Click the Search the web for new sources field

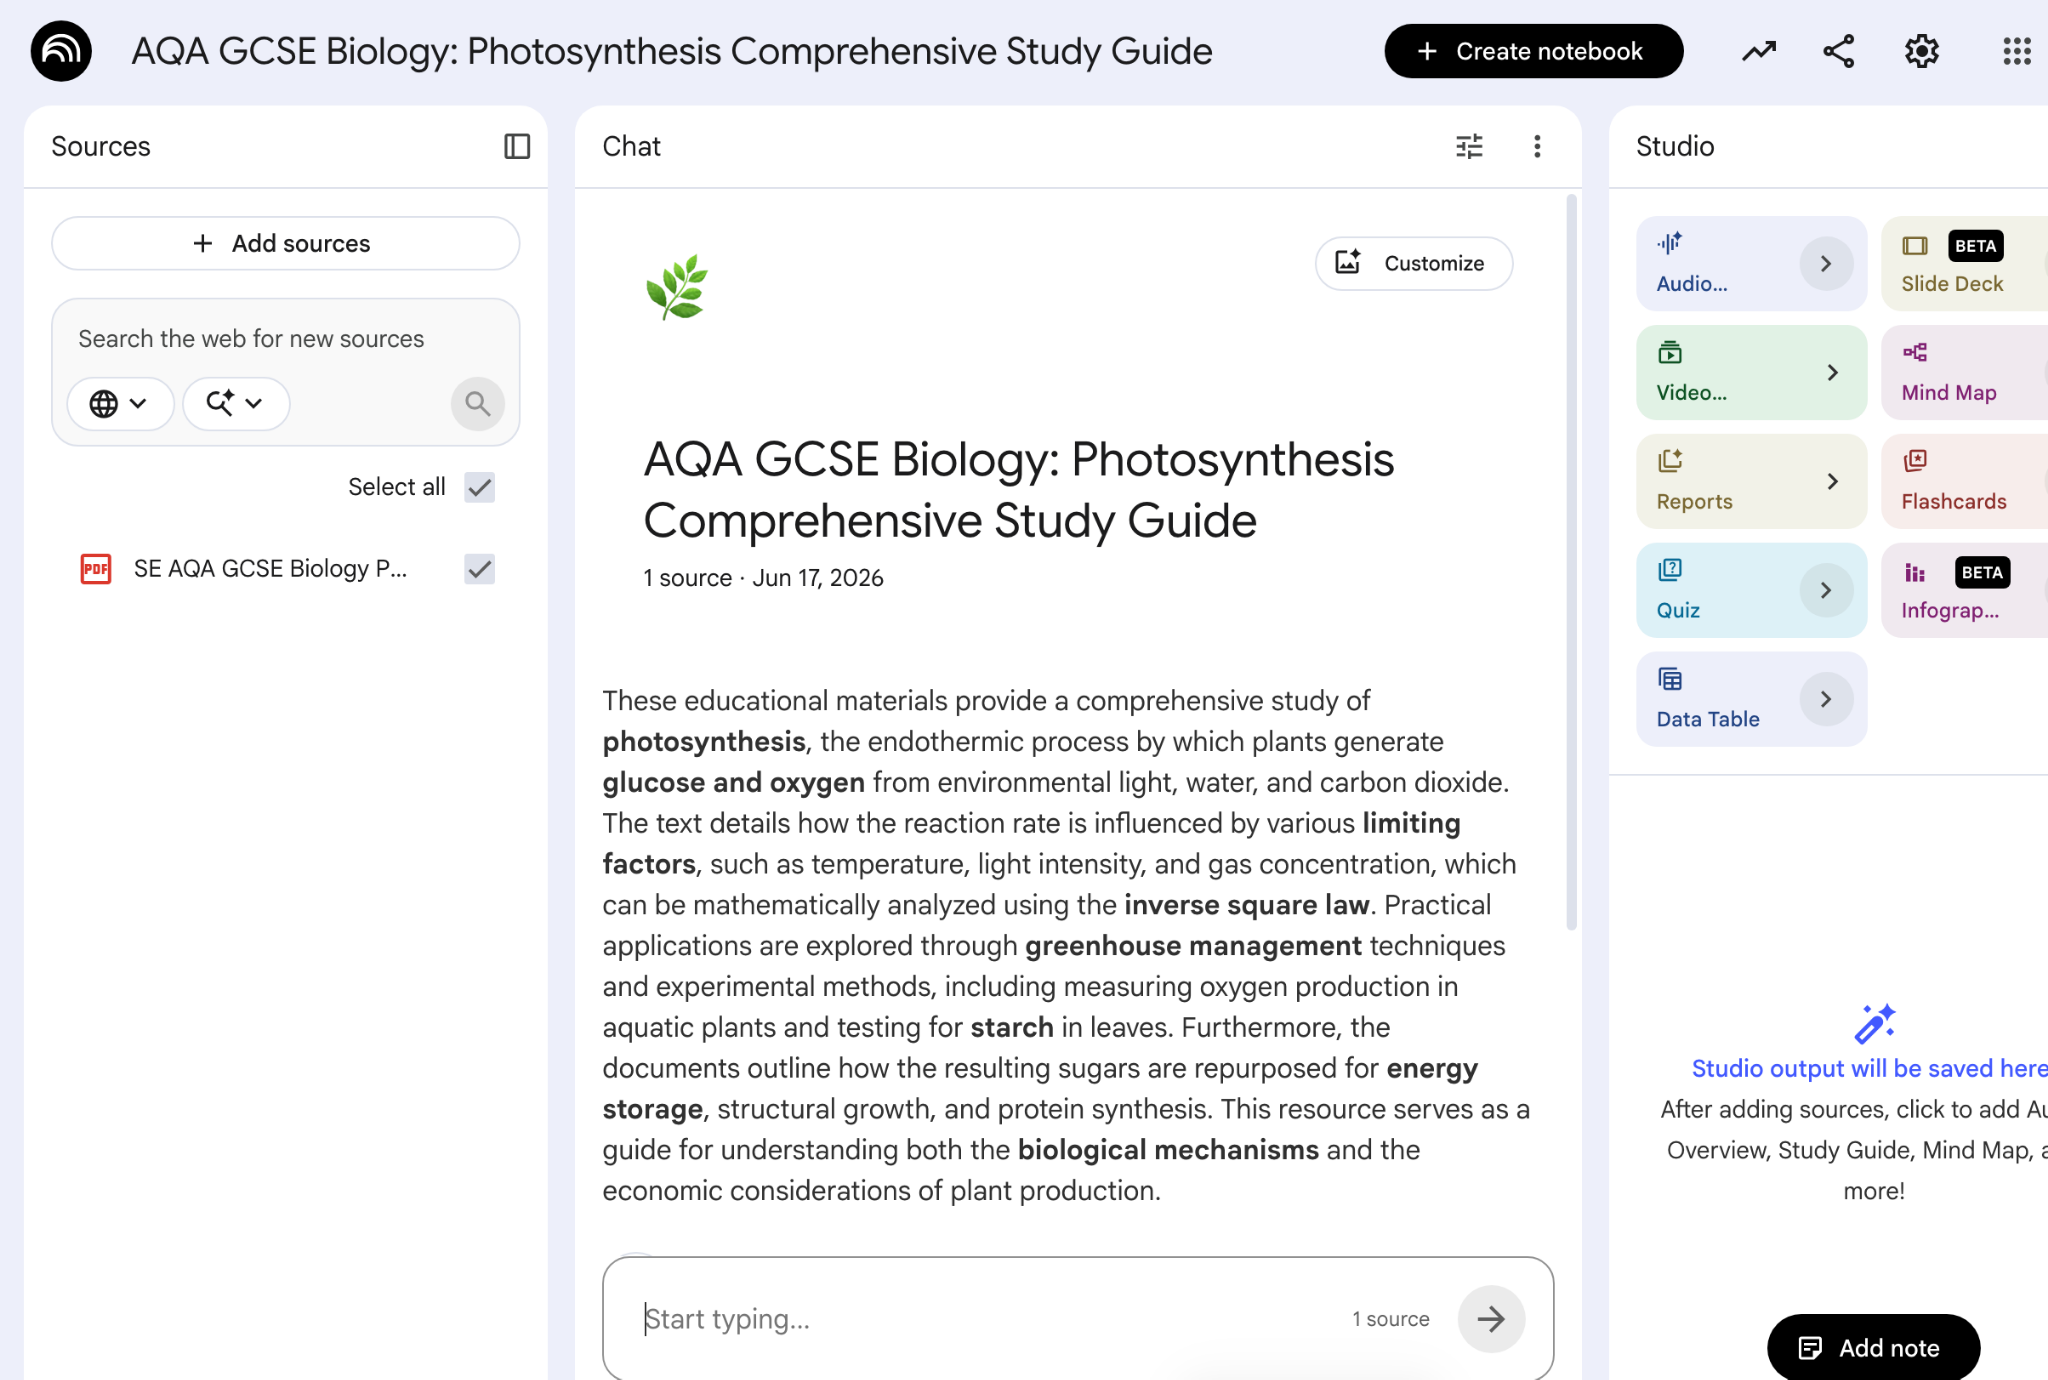click(x=285, y=339)
